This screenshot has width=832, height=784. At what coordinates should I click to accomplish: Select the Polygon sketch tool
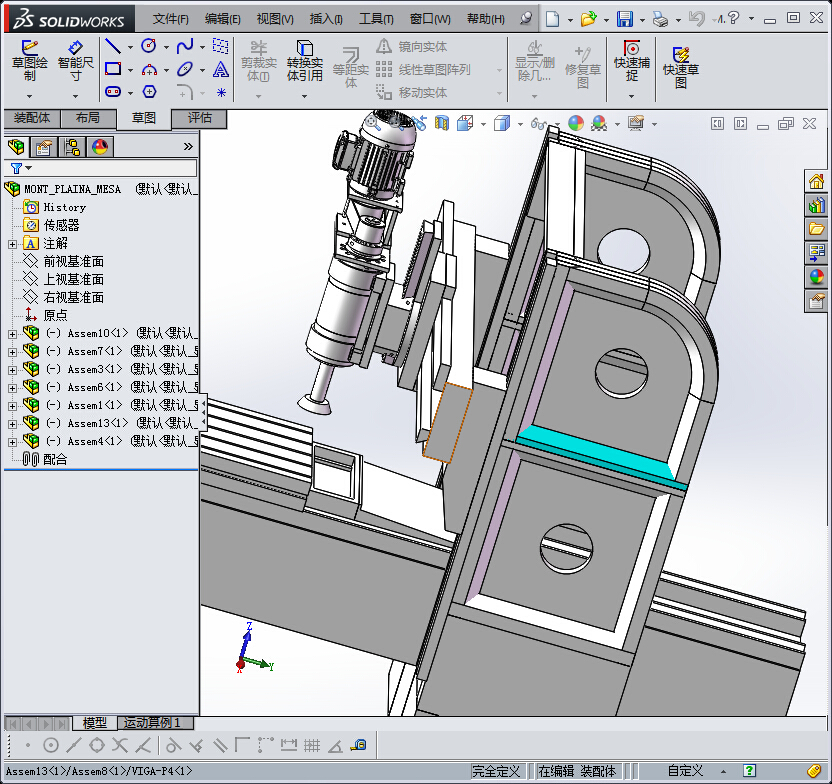pos(149,92)
